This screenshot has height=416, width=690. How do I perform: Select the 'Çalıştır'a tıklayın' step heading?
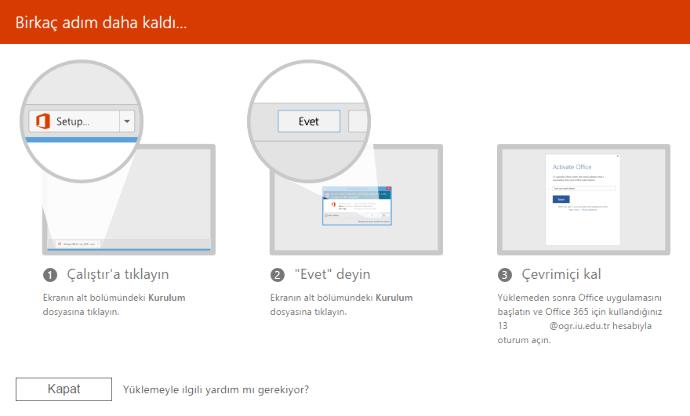pos(117,274)
